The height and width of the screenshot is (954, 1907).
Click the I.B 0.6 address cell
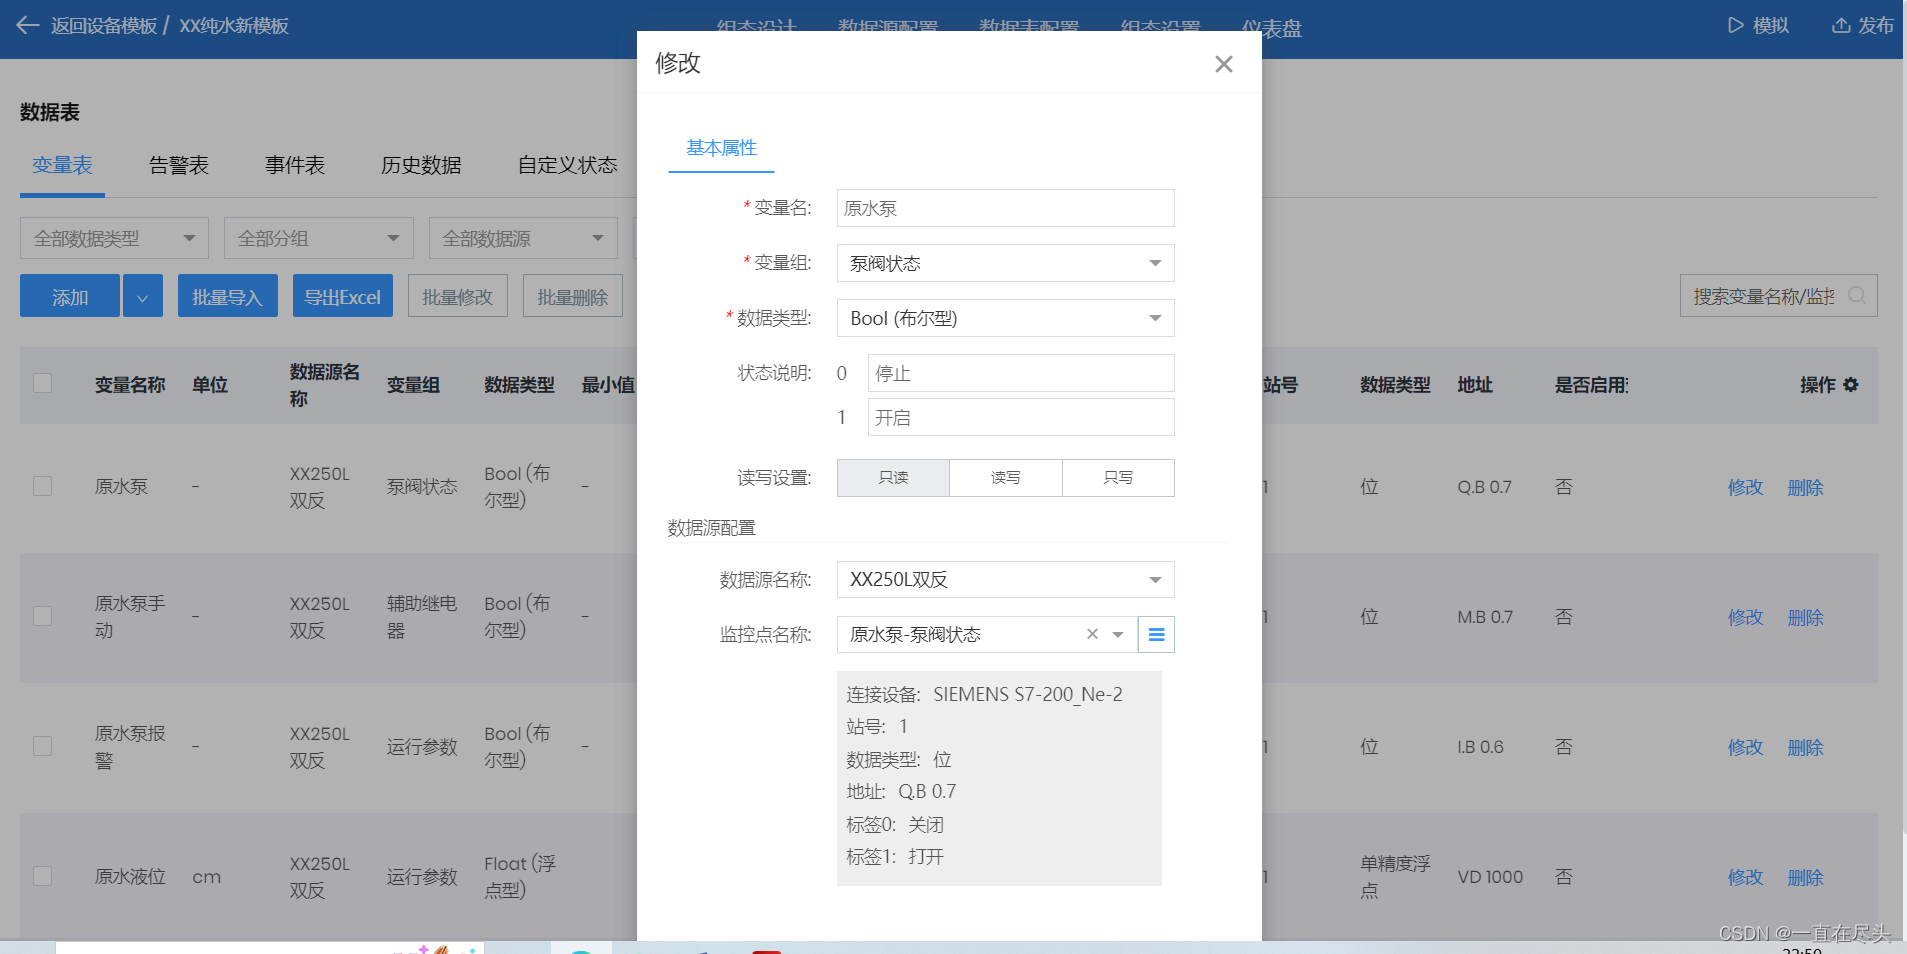click(x=1480, y=748)
